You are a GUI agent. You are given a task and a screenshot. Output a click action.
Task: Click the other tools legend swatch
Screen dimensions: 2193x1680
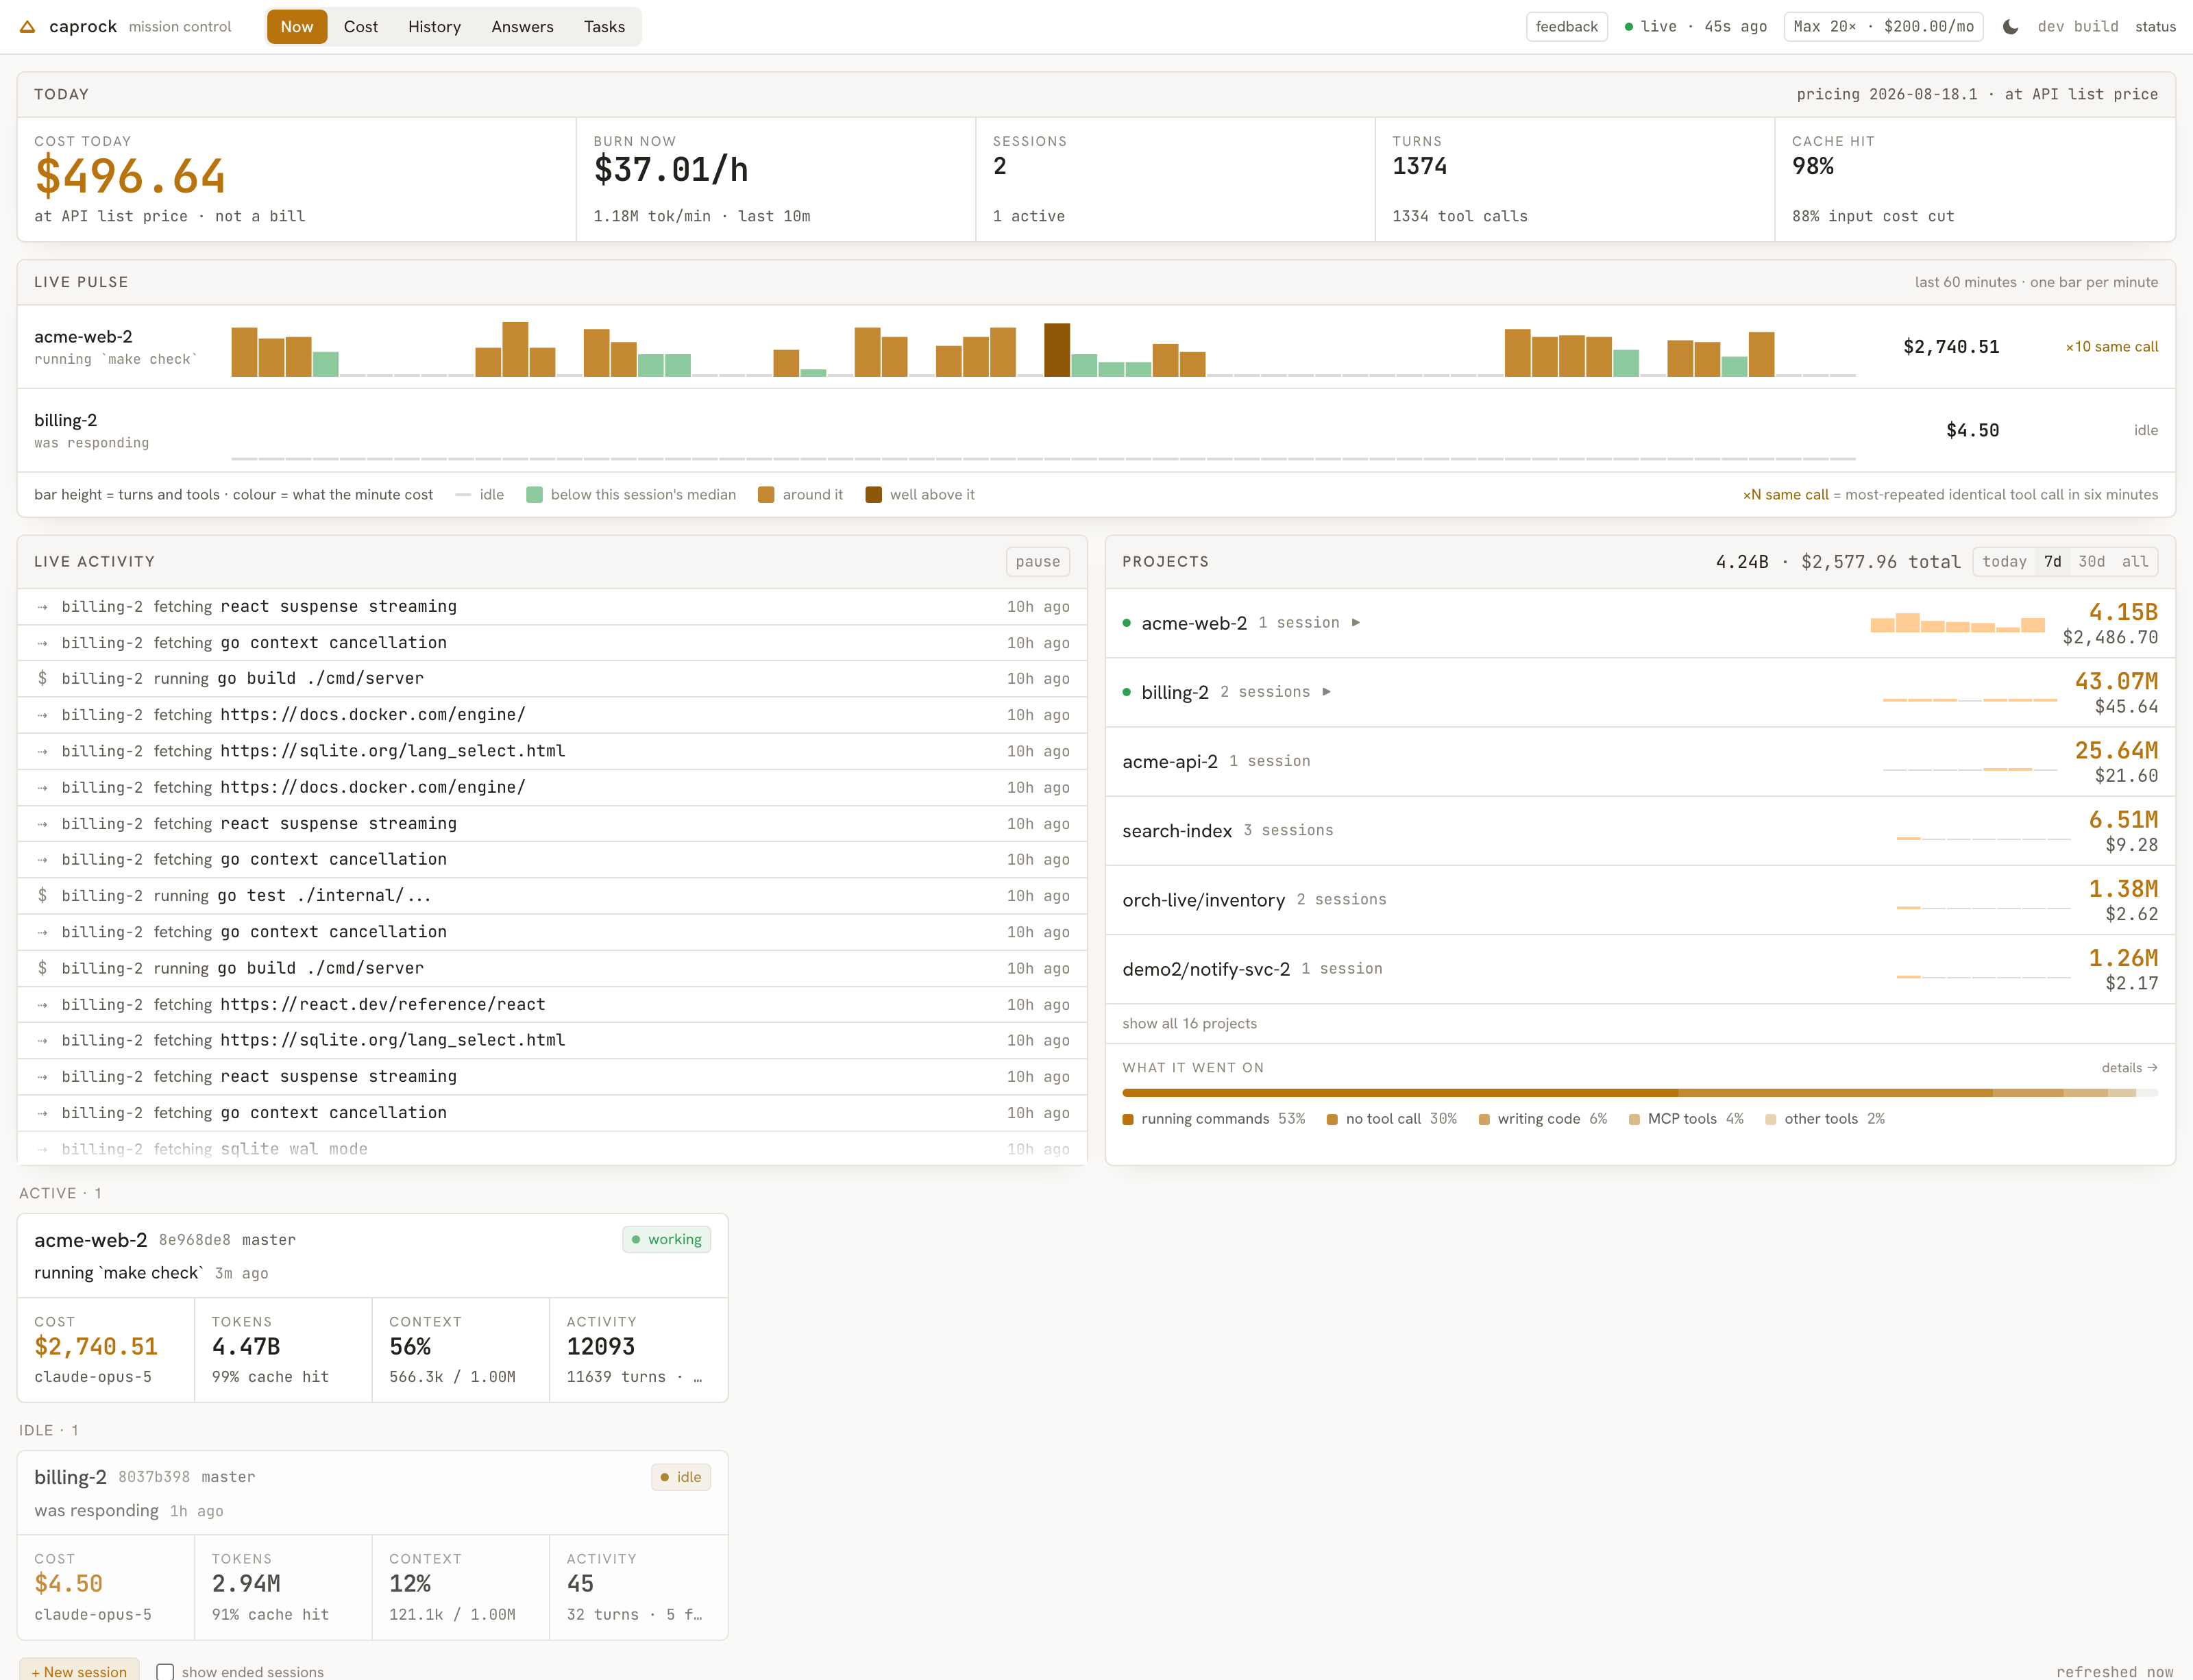1771,1120
